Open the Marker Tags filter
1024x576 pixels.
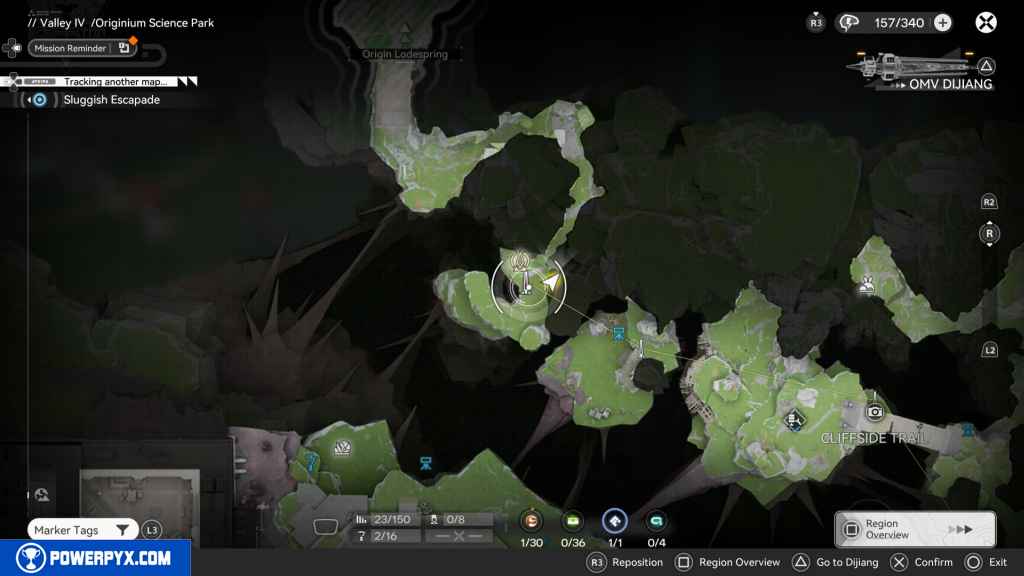(82, 530)
